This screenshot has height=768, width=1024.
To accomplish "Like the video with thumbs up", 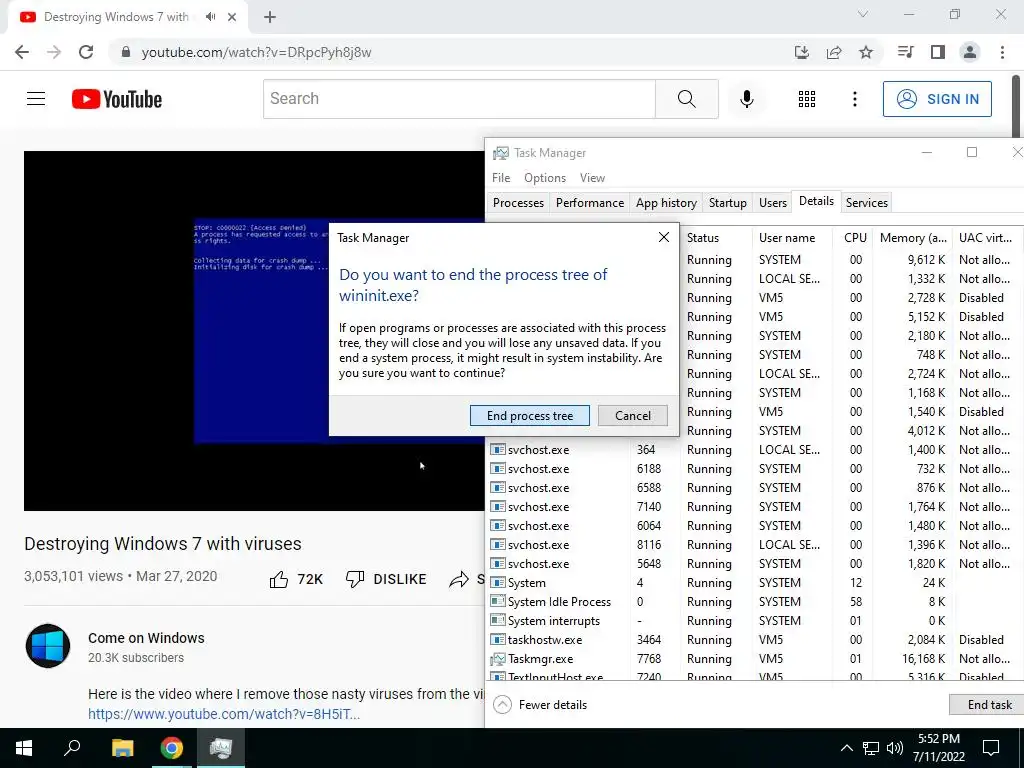I will (279, 579).
